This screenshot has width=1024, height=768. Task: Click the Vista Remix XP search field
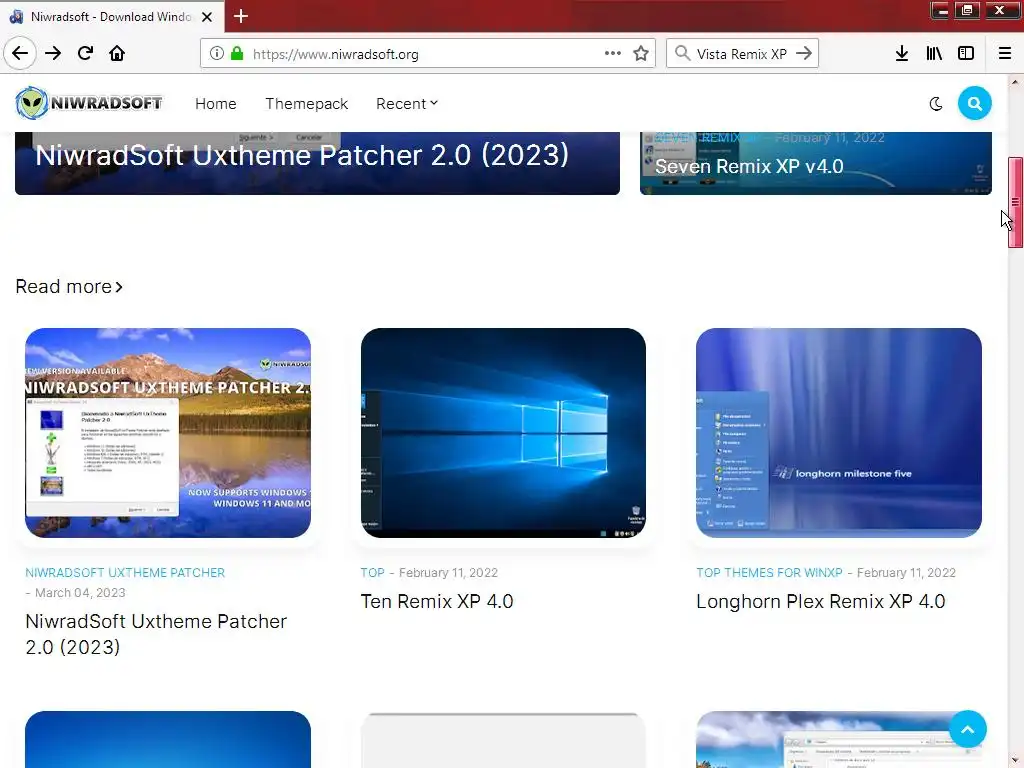(742, 54)
